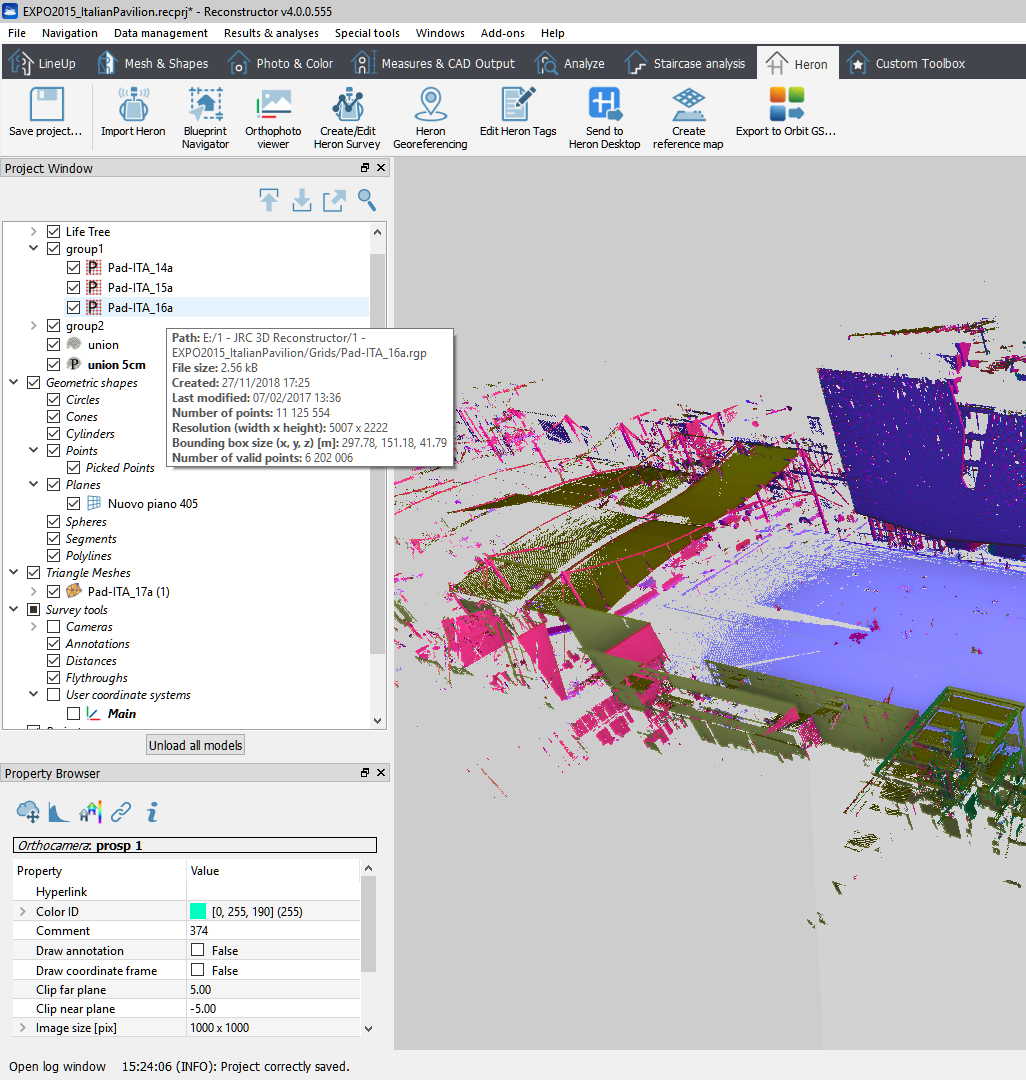Expand the Color ID property row
Viewport: 1026px width, 1080px height.
click(x=23, y=912)
